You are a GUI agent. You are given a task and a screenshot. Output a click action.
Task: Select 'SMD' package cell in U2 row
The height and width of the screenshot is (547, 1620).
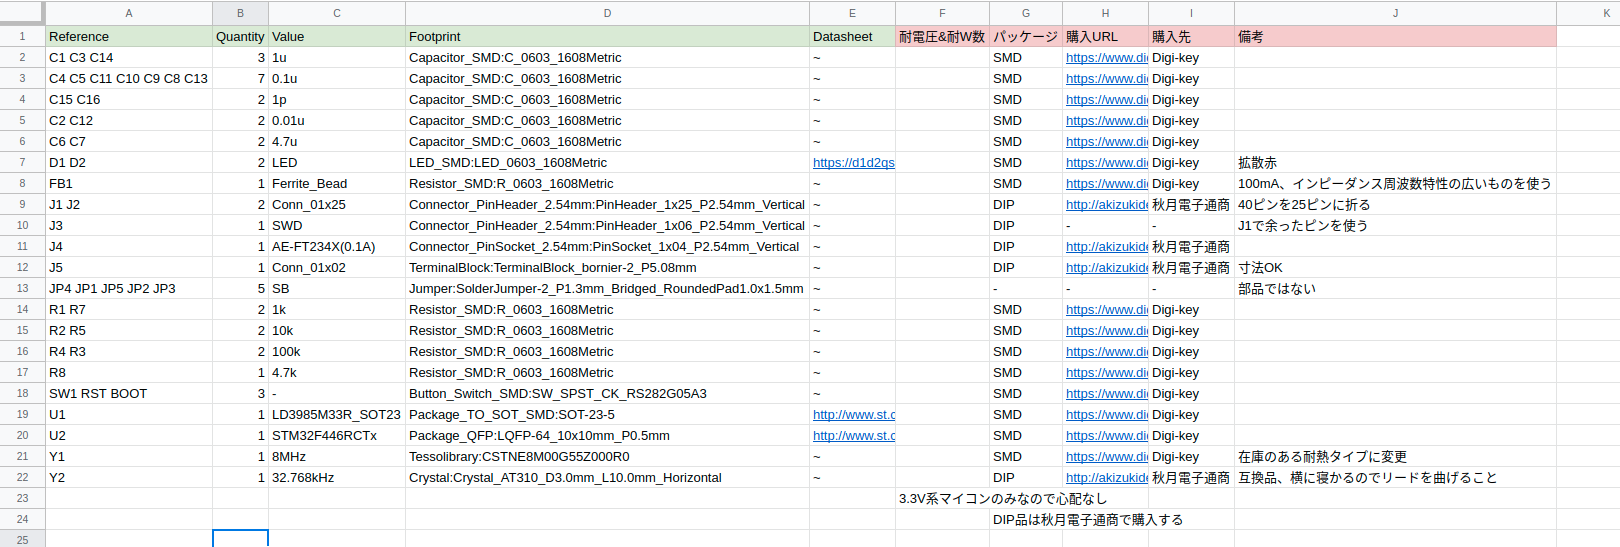(1026, 435)
